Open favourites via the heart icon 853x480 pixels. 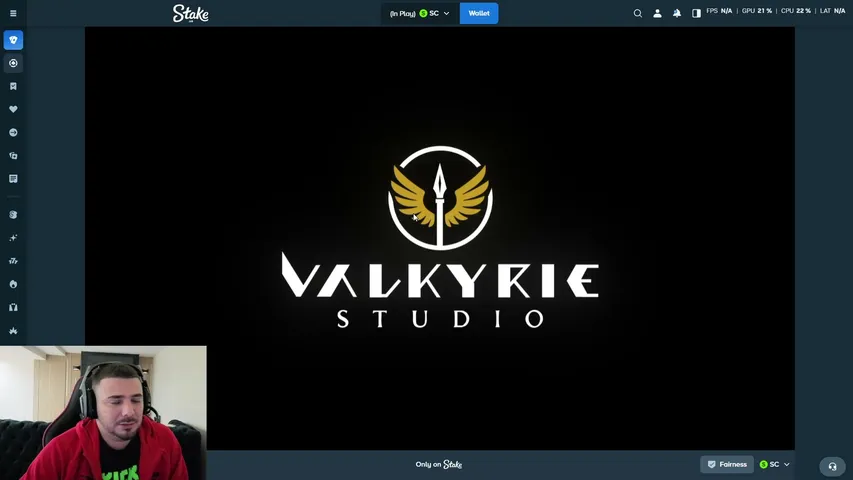[13, 109]
